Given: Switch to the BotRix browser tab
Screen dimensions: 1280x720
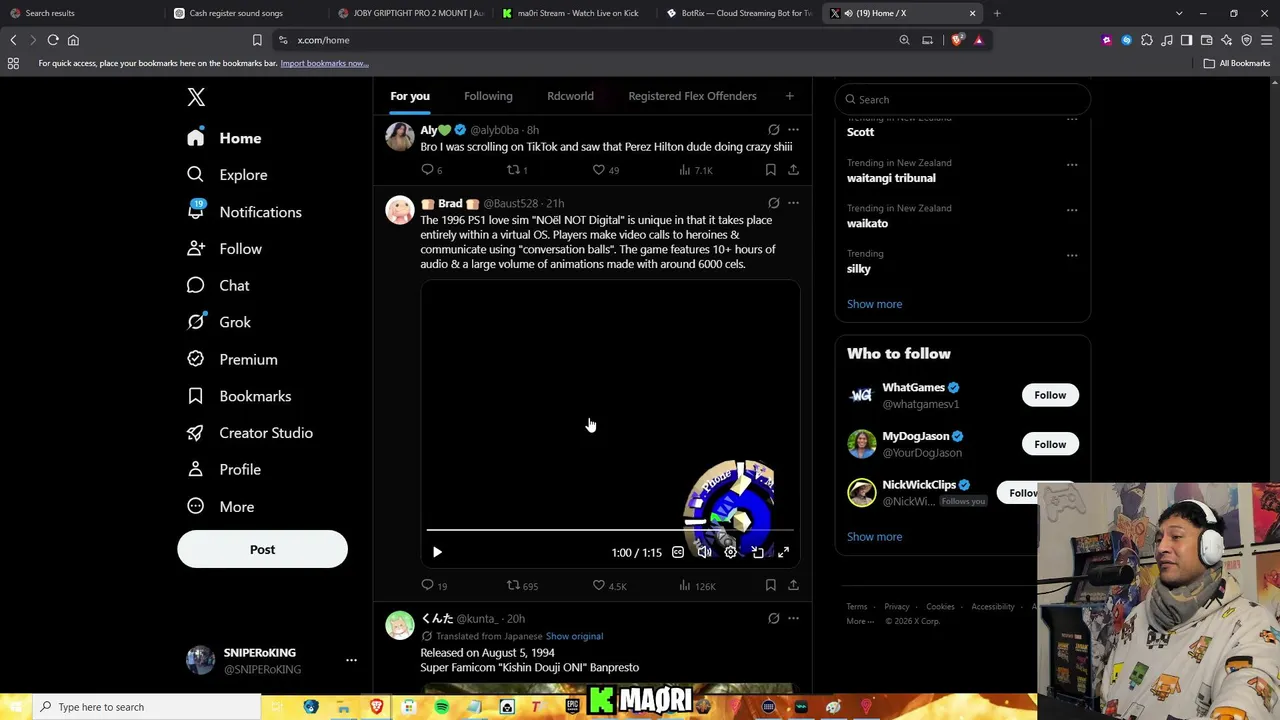Looking at the screenshot, I should (x=738, y=13).
